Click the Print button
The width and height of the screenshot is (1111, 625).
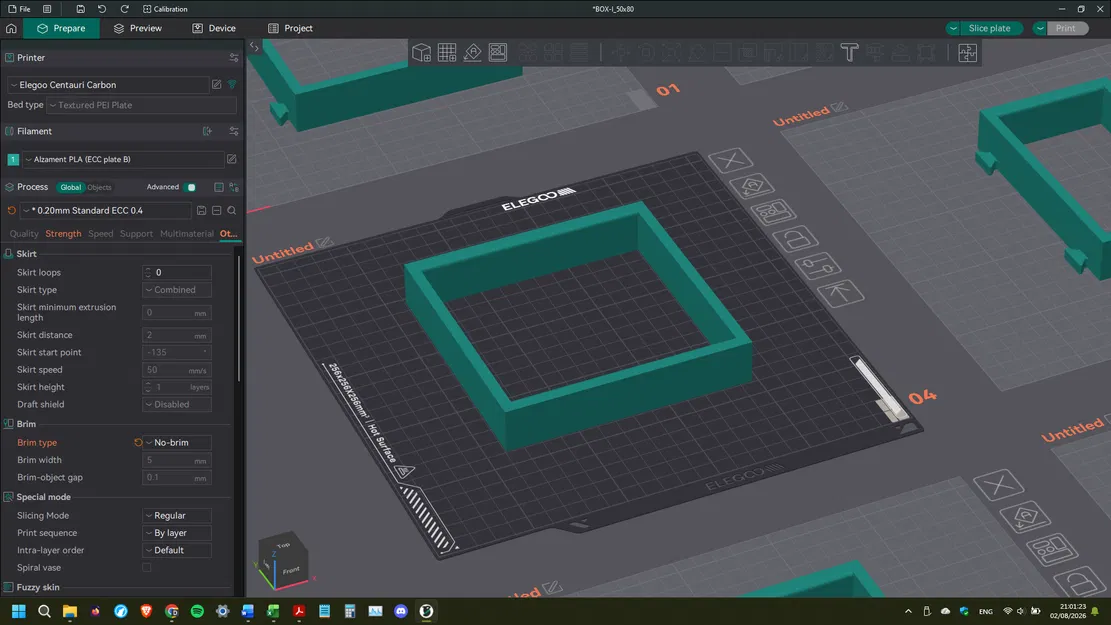pos(1066,28)
